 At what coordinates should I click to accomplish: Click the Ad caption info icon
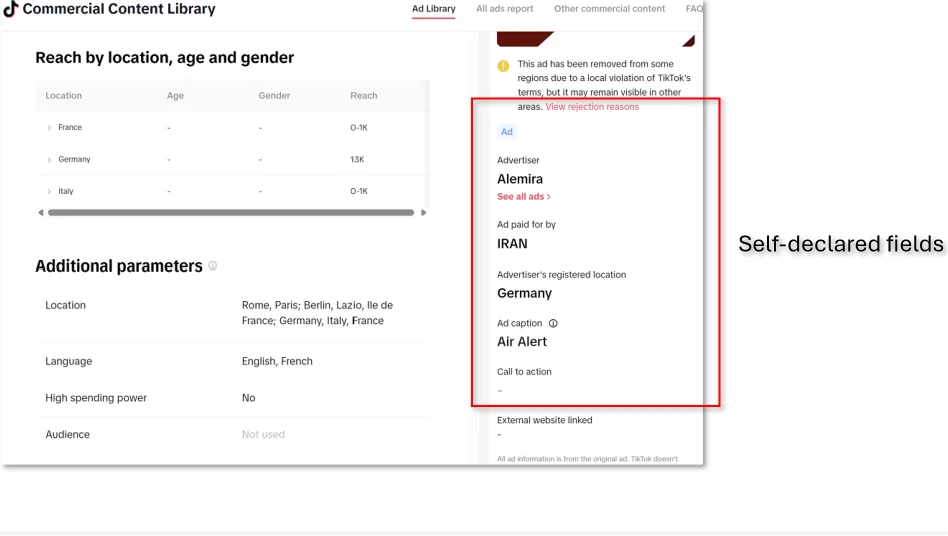(553, 323)
